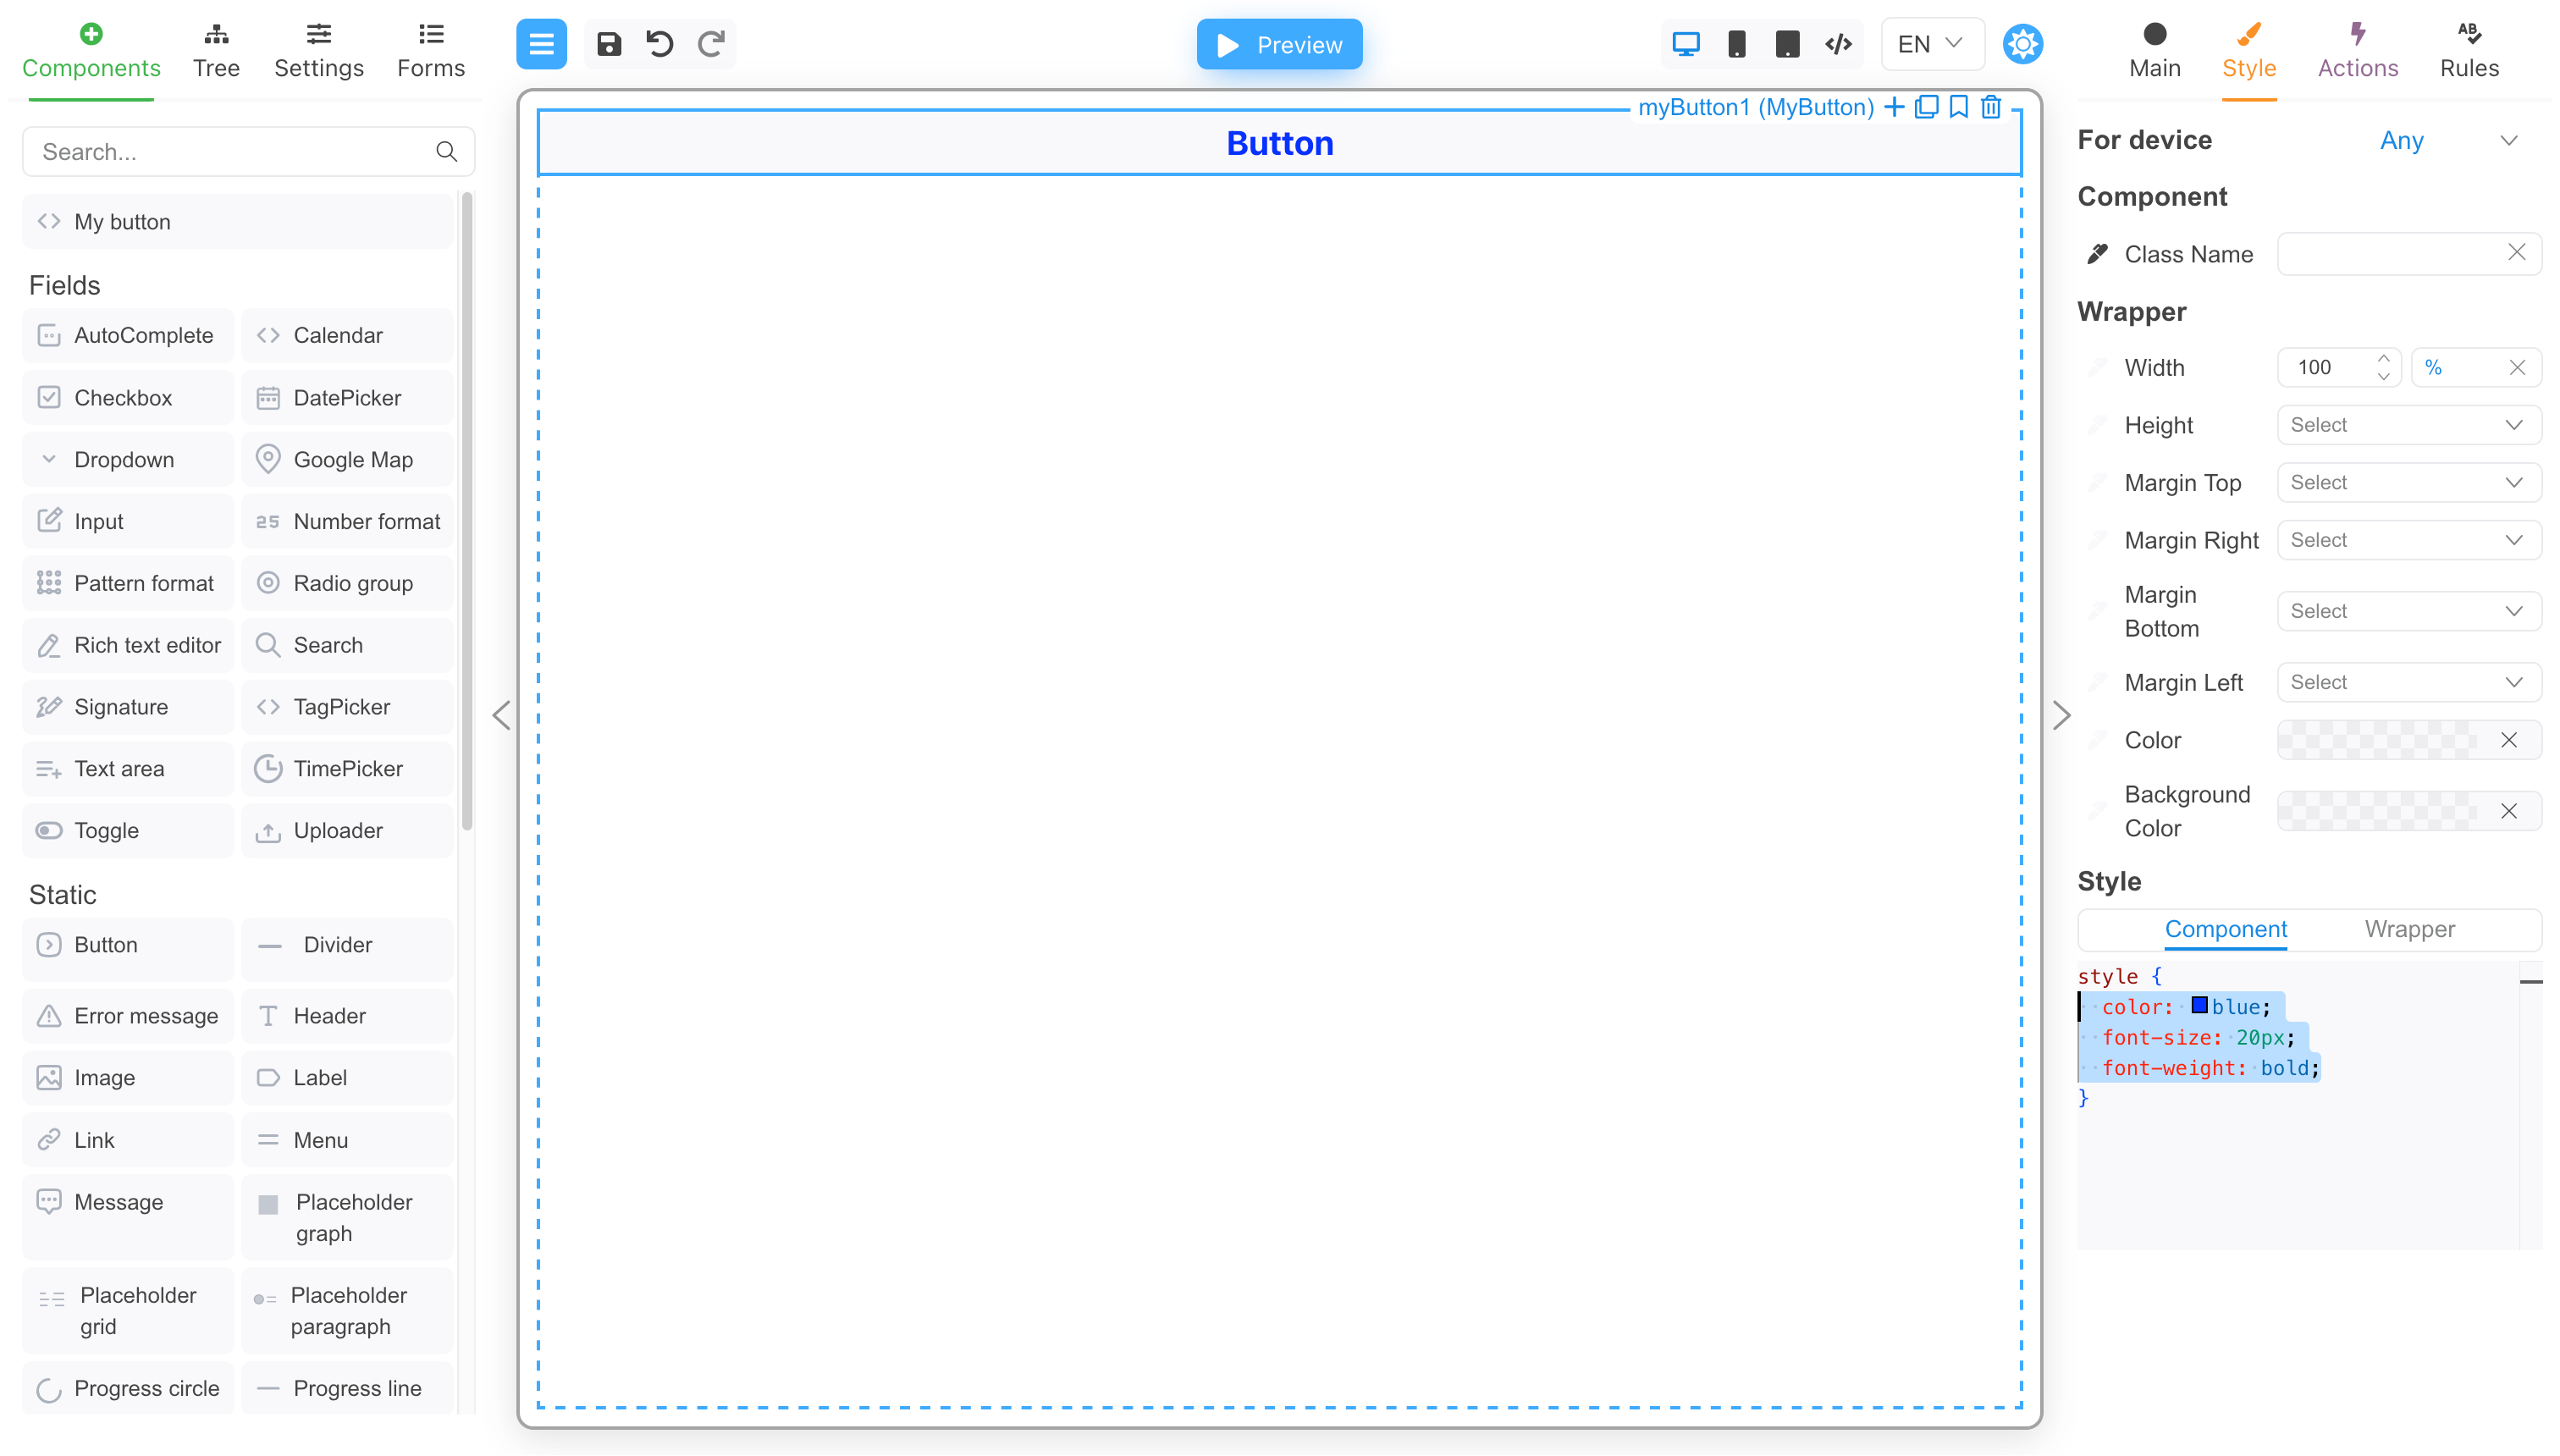Add a component to myButton1
The height and width of the screenshot is (1456, 2560).
1894,107
